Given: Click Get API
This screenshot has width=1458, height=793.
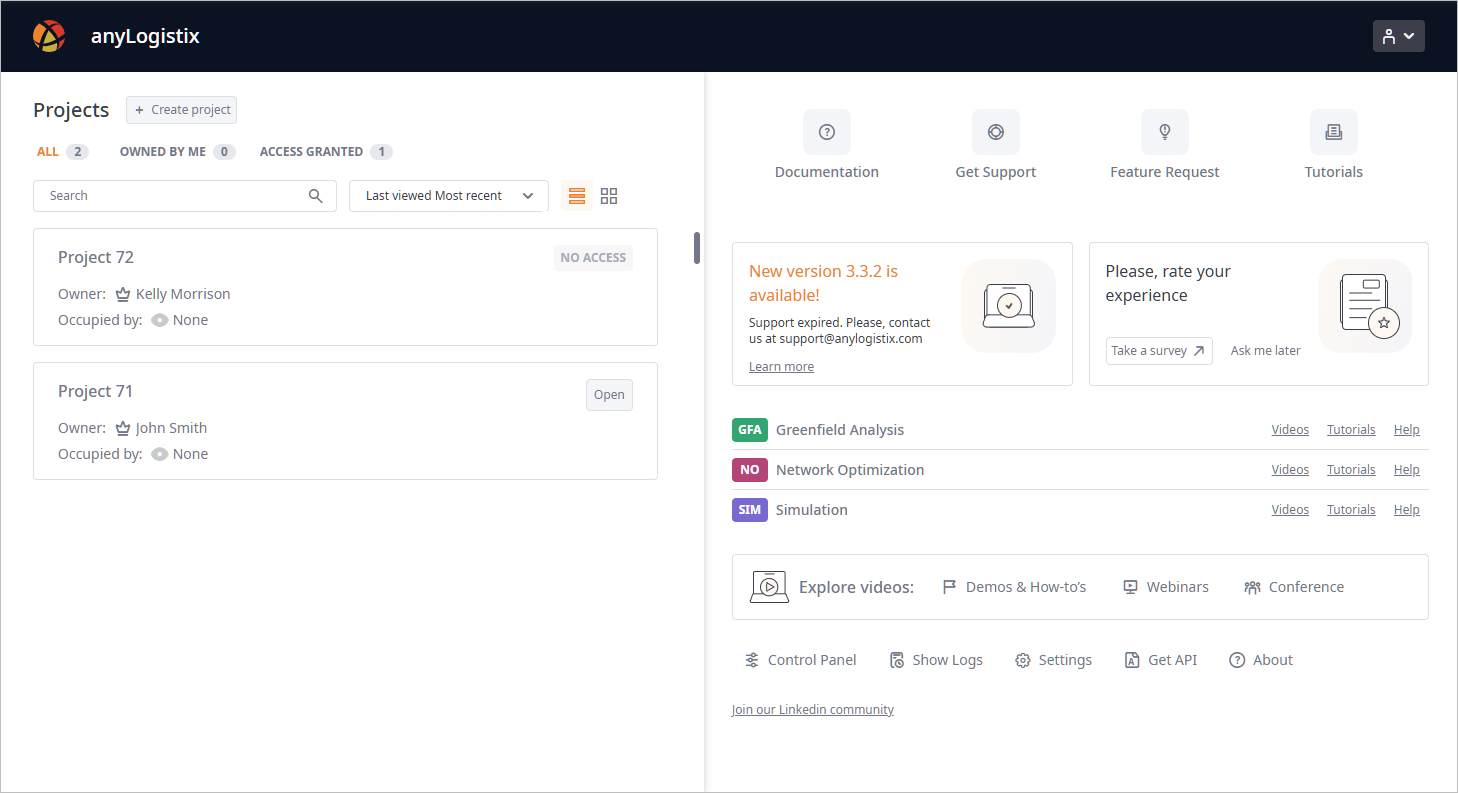Looking at the screenshot, I should click(x=1161, y=660).
